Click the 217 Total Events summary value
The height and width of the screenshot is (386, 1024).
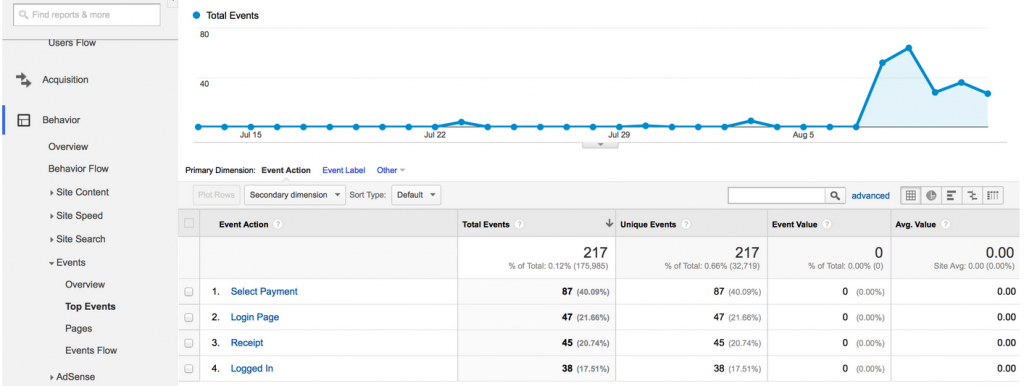coord(596,253)
